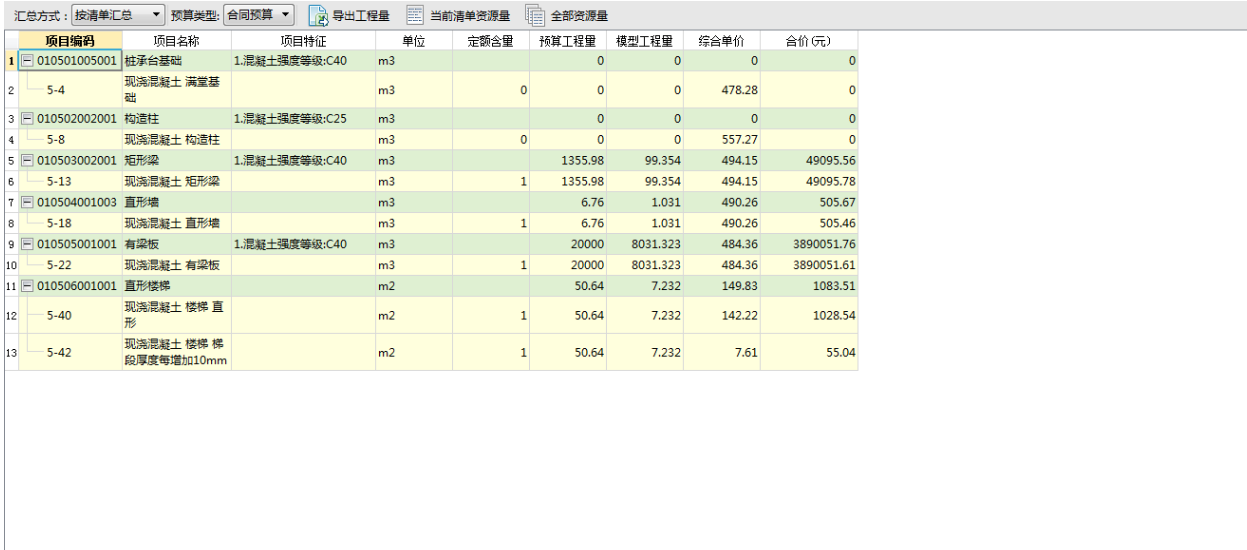Screen dimensions: 1247x550
Task: Select the 5-42 sub-item row
Action: tap(430, 352)
